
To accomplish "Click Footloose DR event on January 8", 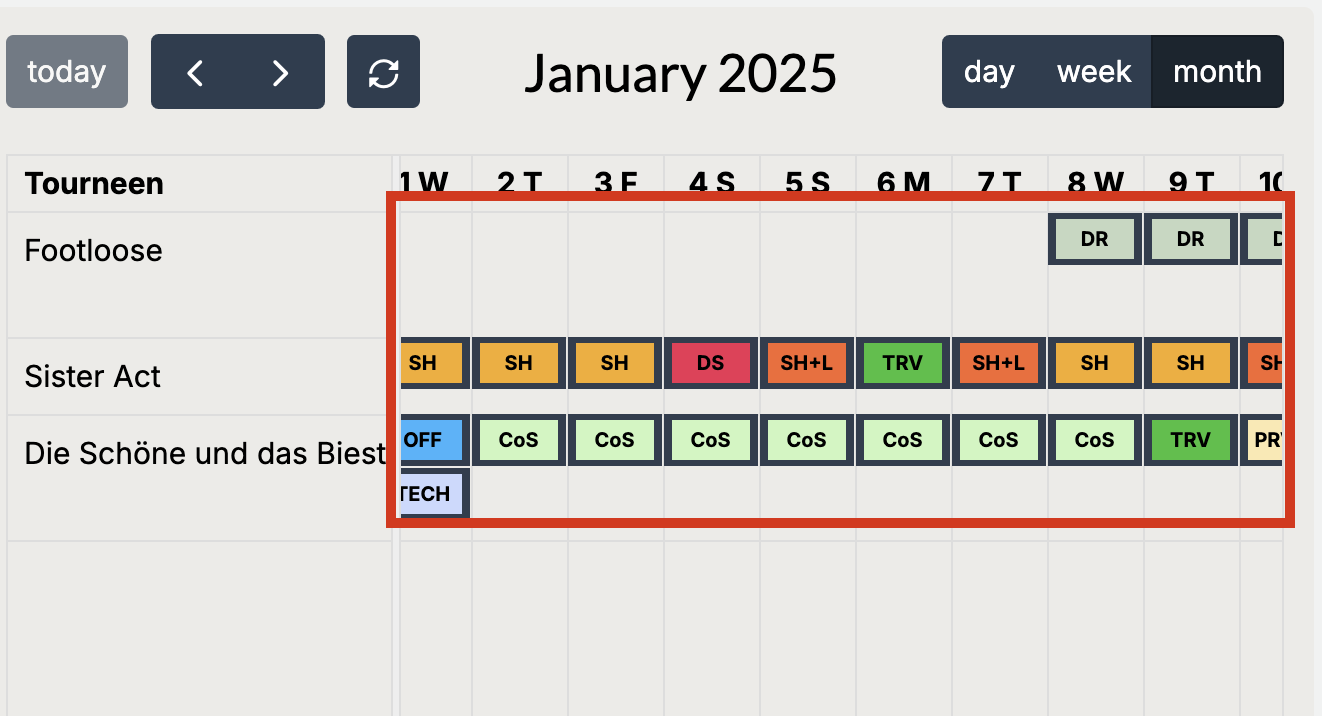I will pyautogui.click(x=1094, y=240).
